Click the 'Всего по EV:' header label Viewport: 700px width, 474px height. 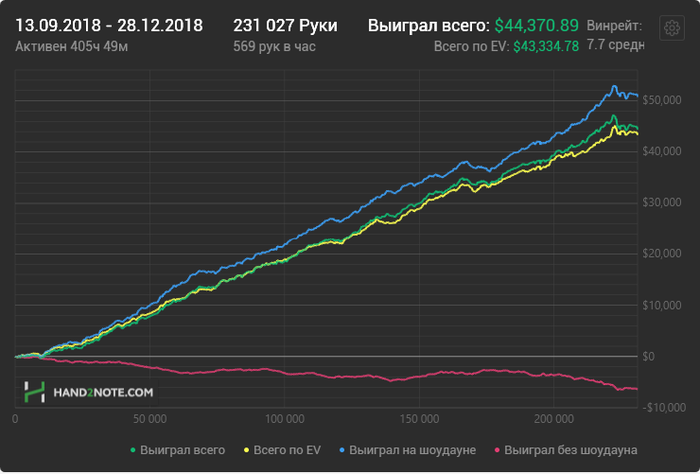(x=471, y=46)
